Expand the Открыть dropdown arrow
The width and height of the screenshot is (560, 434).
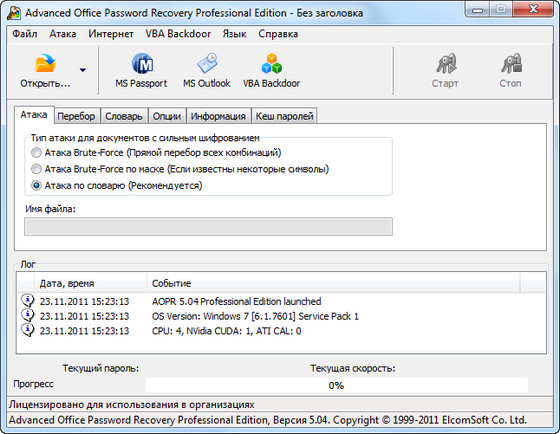[83, 70]
